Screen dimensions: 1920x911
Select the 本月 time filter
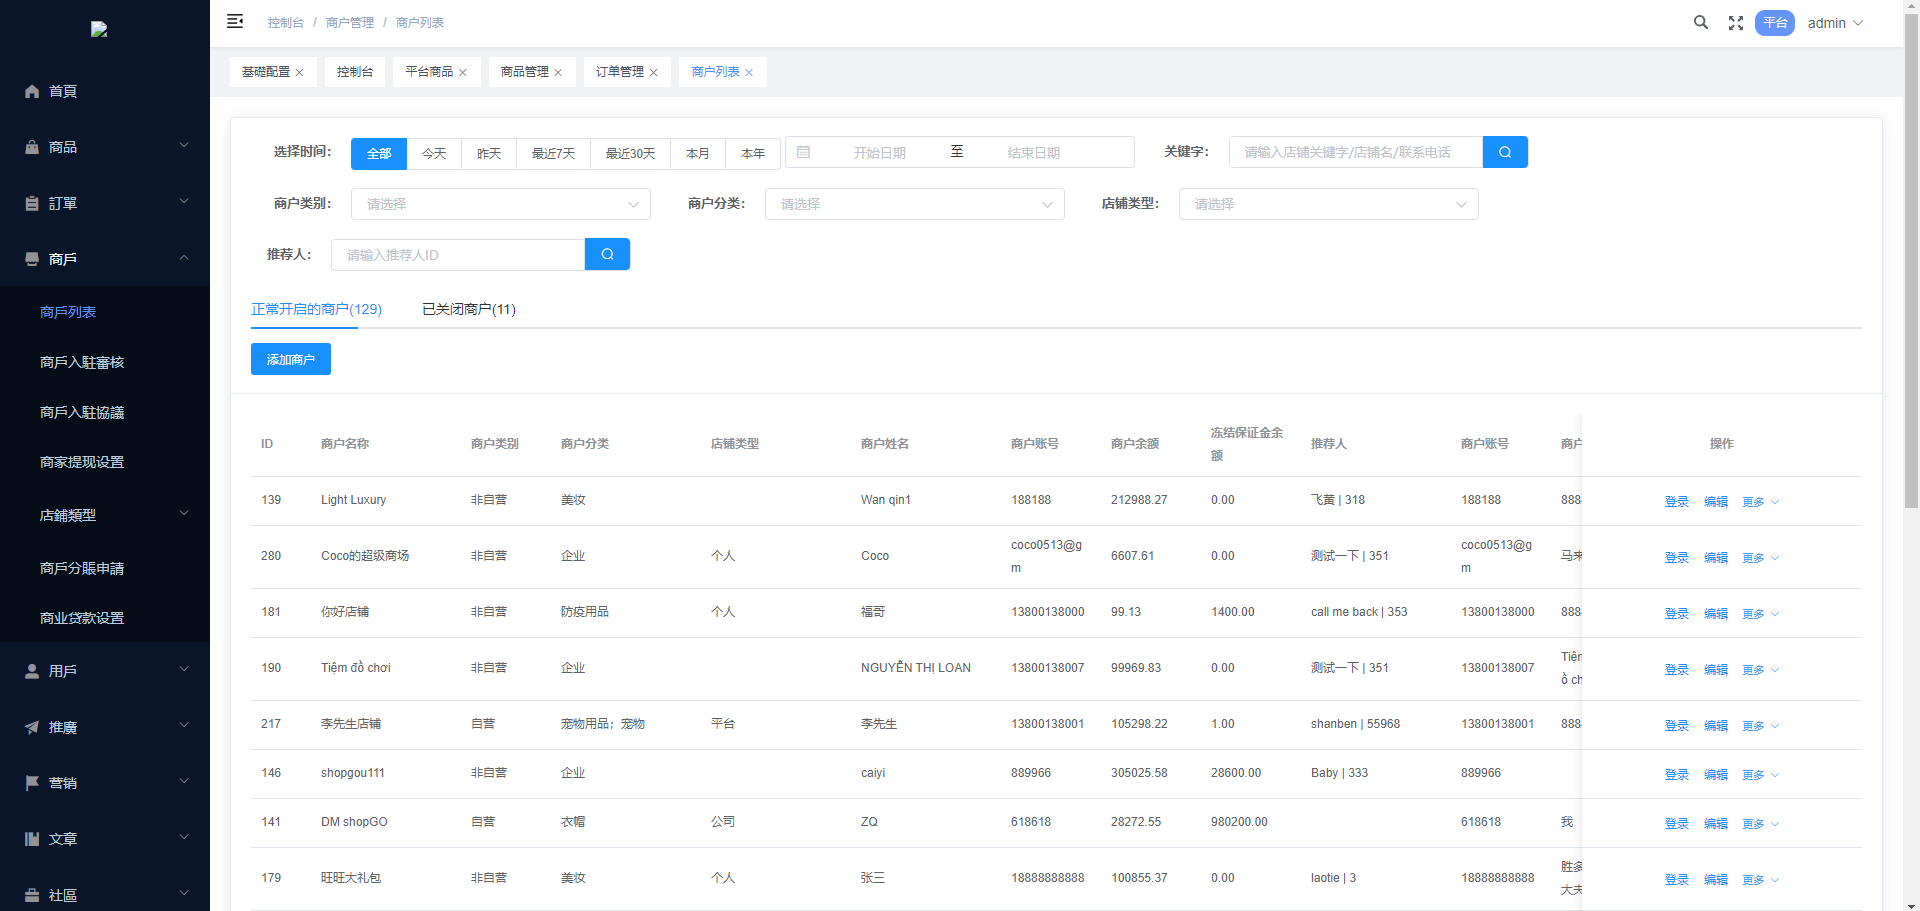click(697, 153)
